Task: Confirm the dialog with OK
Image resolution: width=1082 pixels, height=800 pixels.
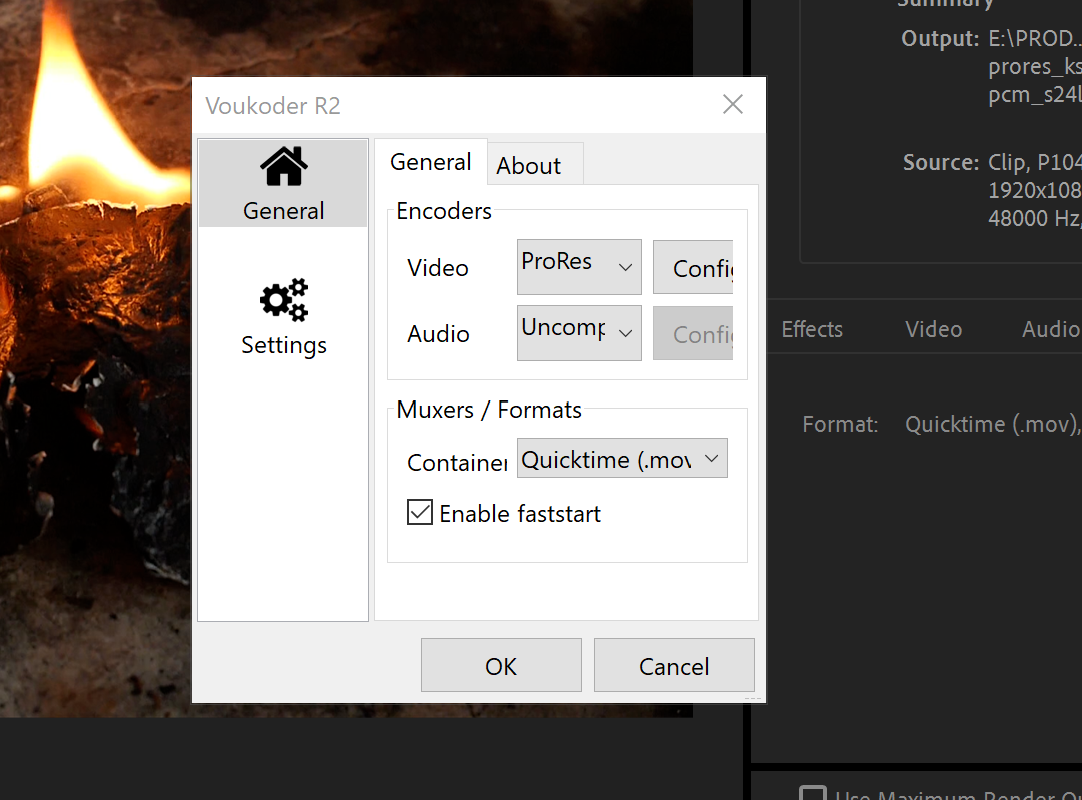Action: (501, 666)
